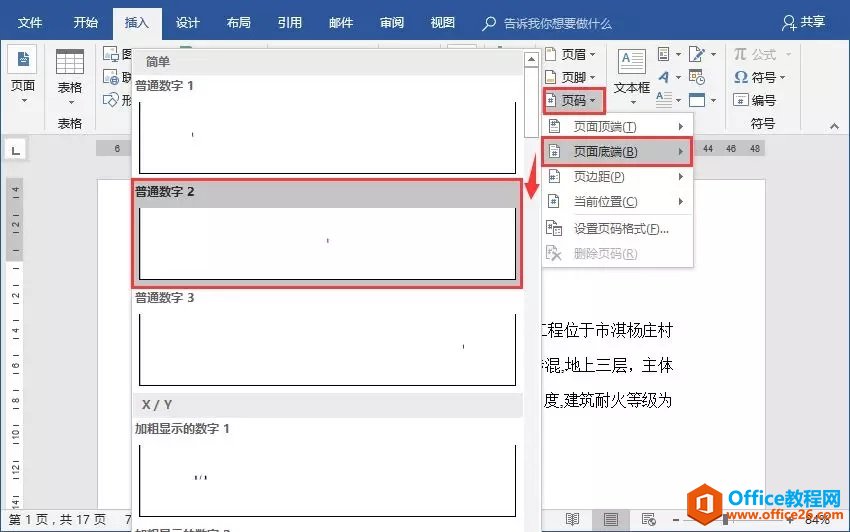The height and width of the screenshot is (532, 850).
Task: Click 删除页码(R) menu item
Action: (x=617, y=253)
